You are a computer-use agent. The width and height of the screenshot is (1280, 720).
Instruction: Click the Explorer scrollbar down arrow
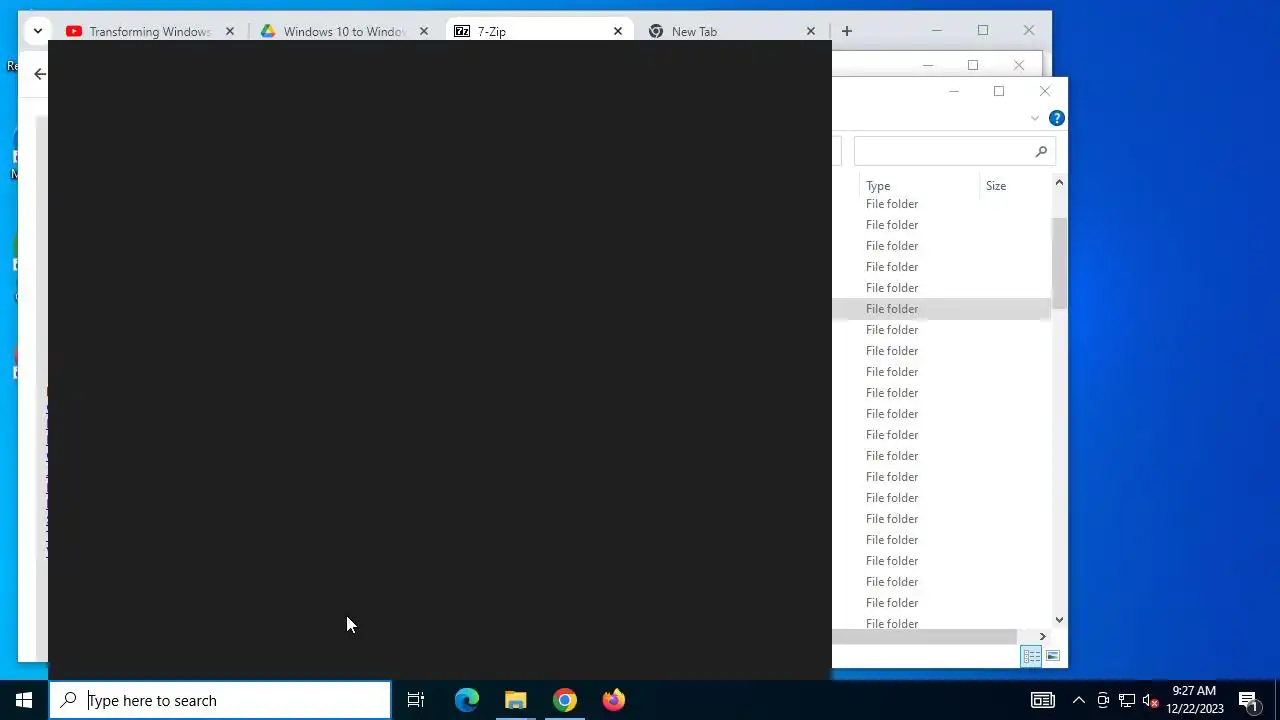click(x=1059, y=620)
